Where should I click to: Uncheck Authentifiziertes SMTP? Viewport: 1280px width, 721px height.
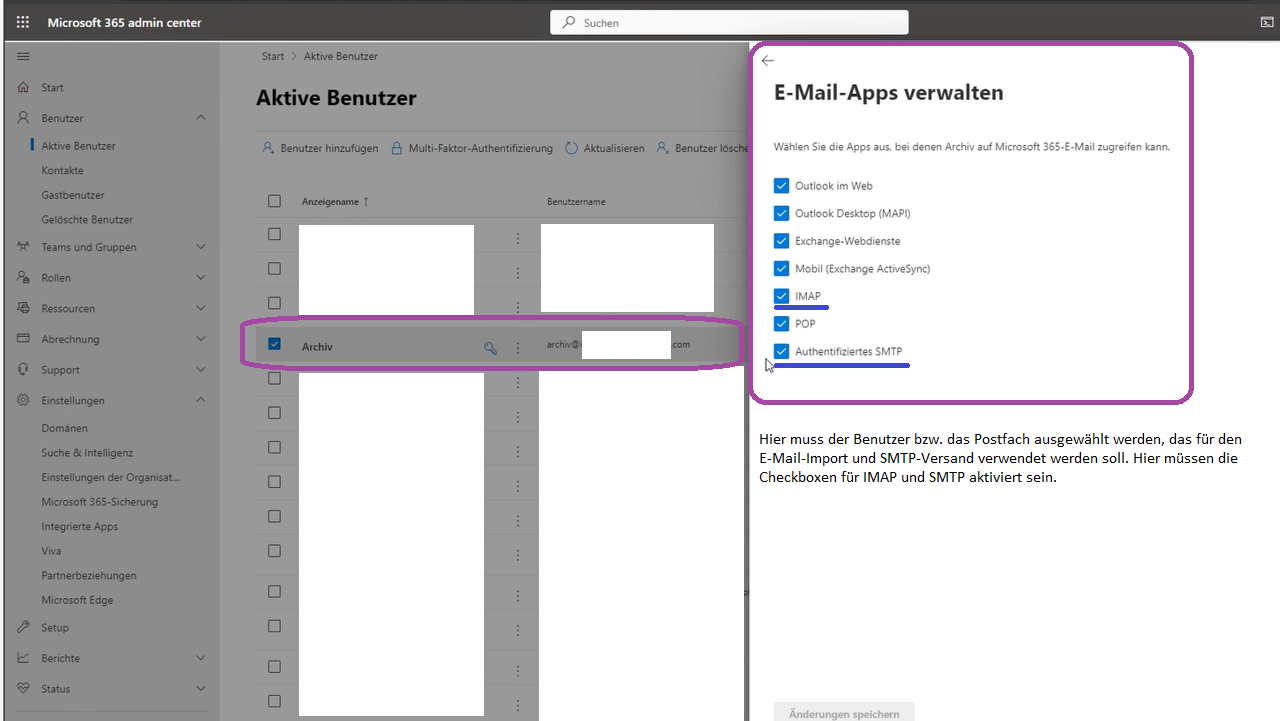click(781, 351)
